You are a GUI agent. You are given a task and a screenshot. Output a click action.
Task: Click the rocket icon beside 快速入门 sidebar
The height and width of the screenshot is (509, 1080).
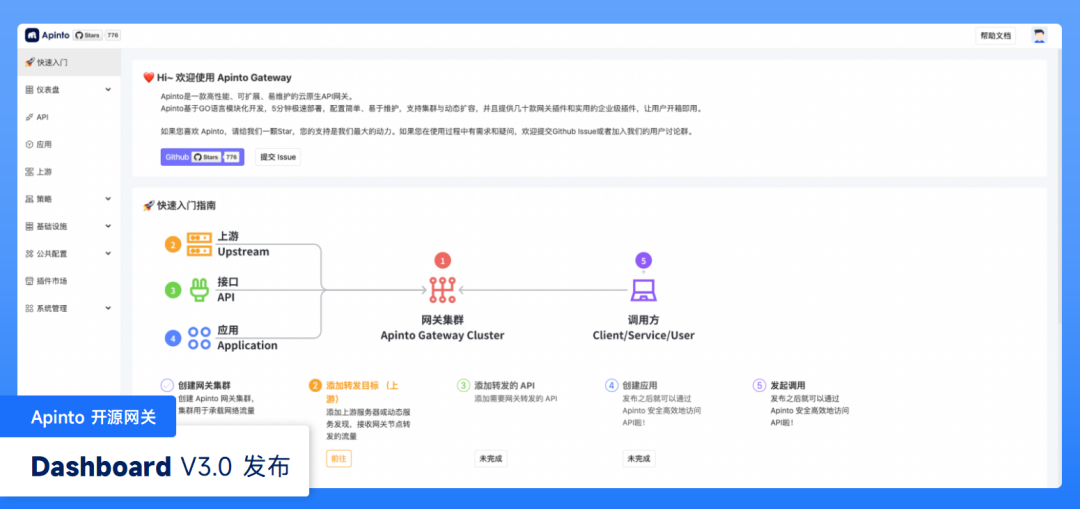(30, 62)
